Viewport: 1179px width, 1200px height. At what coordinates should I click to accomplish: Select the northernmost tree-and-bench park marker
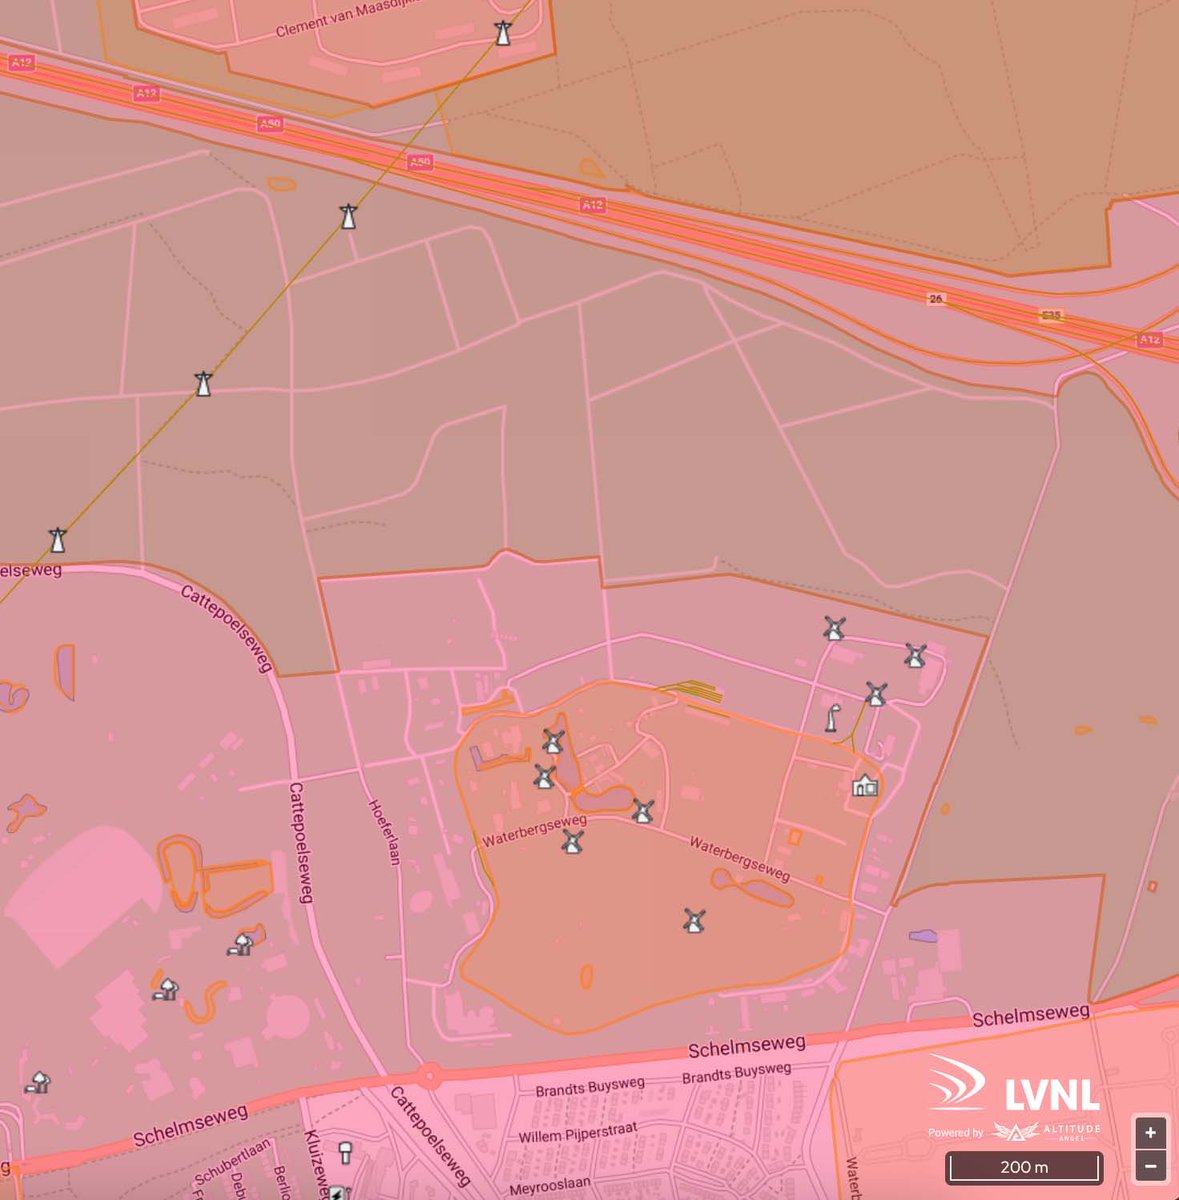[x=240, y=943]
